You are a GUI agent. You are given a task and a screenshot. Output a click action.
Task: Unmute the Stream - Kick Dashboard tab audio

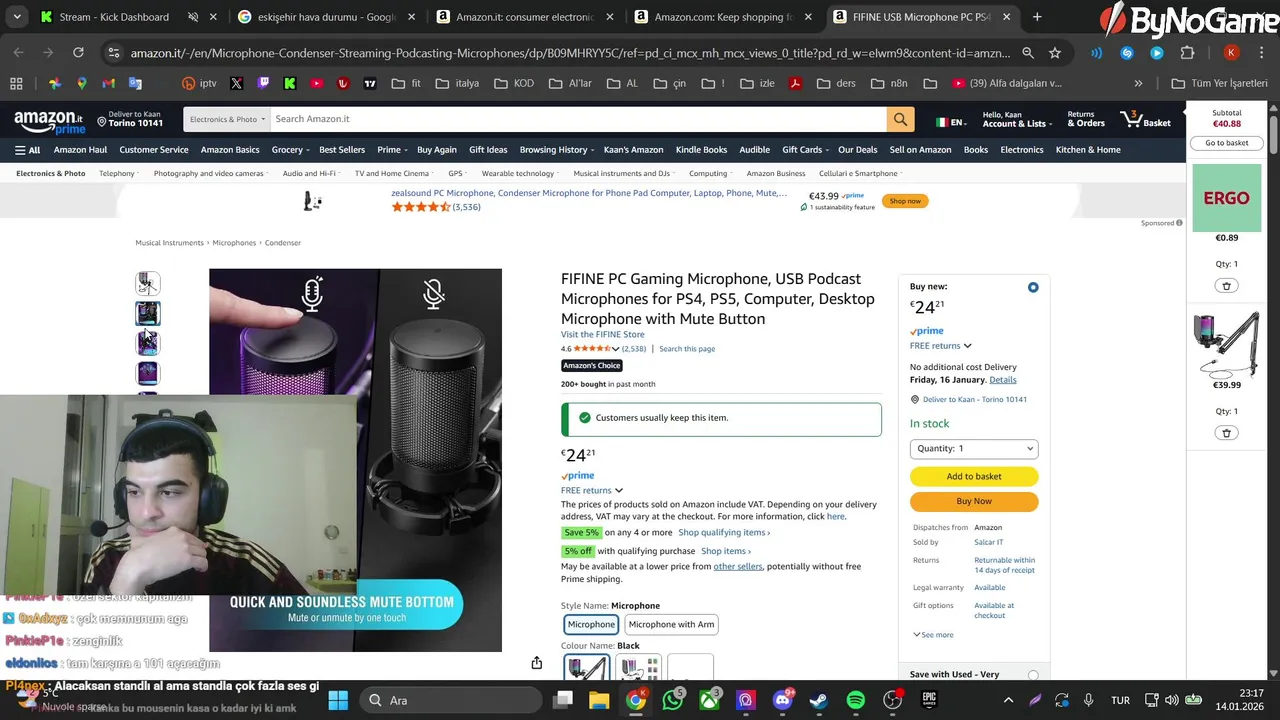[x=193, y=17]
